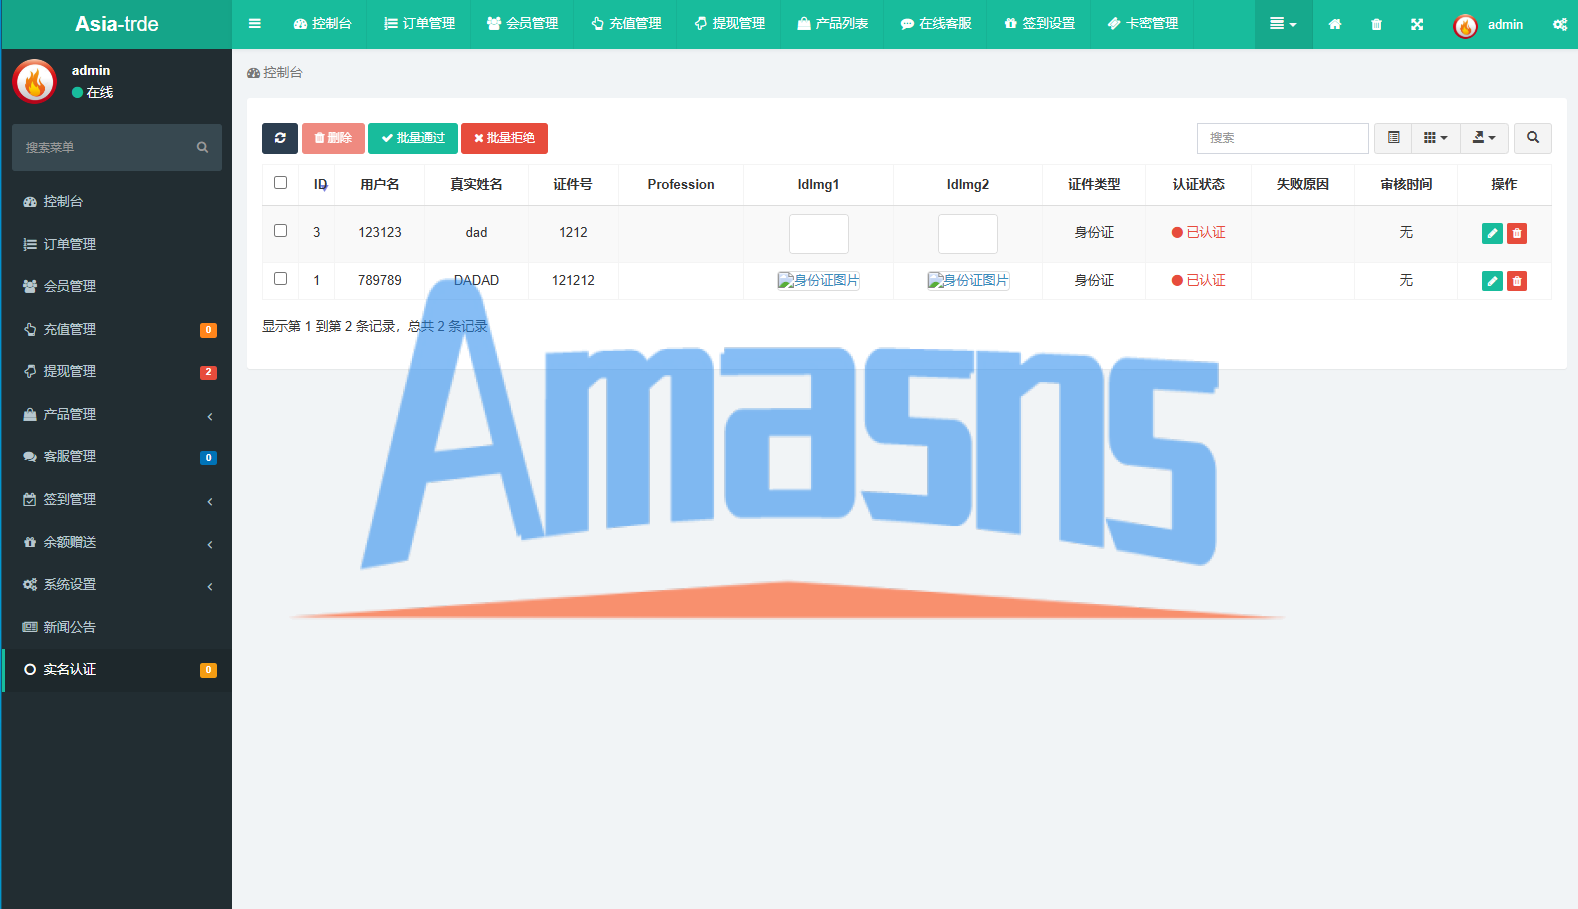1578x909 pixels.
Task: Open IdImg2 thumbnail for user 123123
Action: click(x=967, y=234)
